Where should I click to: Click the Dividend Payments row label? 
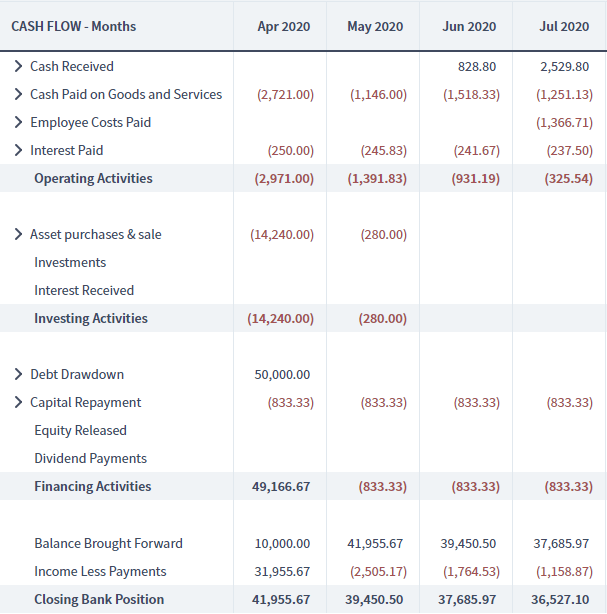pos(90,458)
